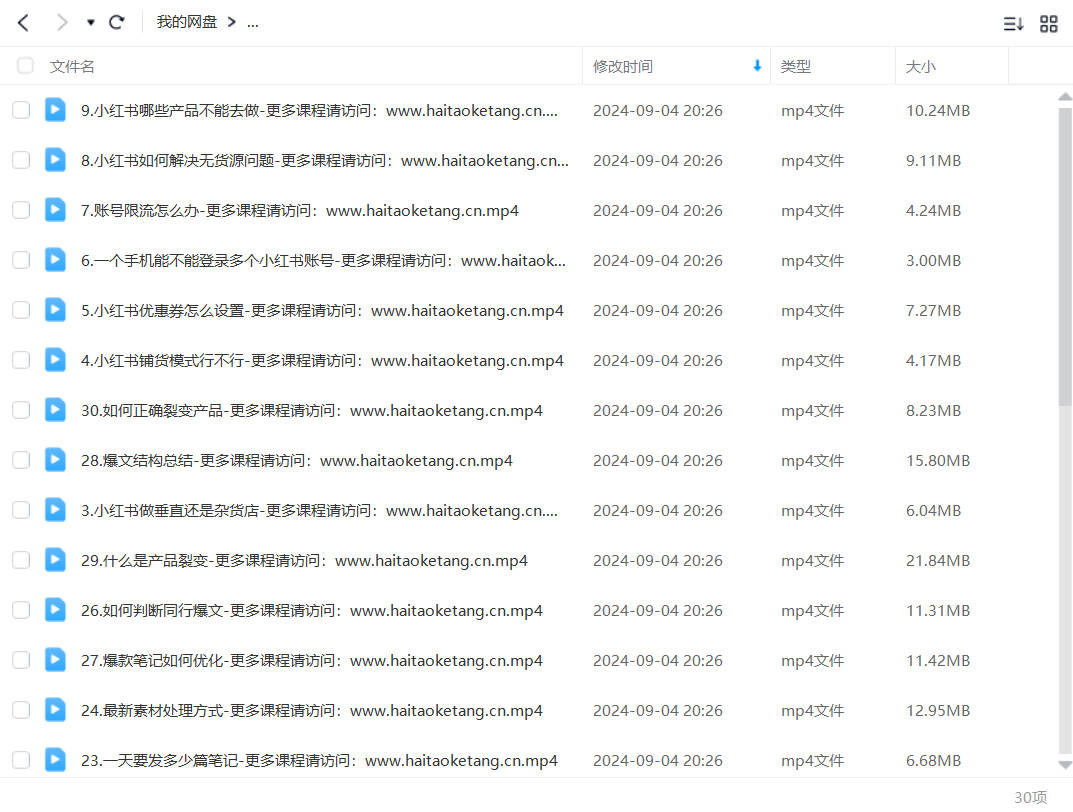The image size is (1073, 812).
Task: Click video icon of 28.爆文结构总结
Action: pyautogui.click(x=55, y=459)
